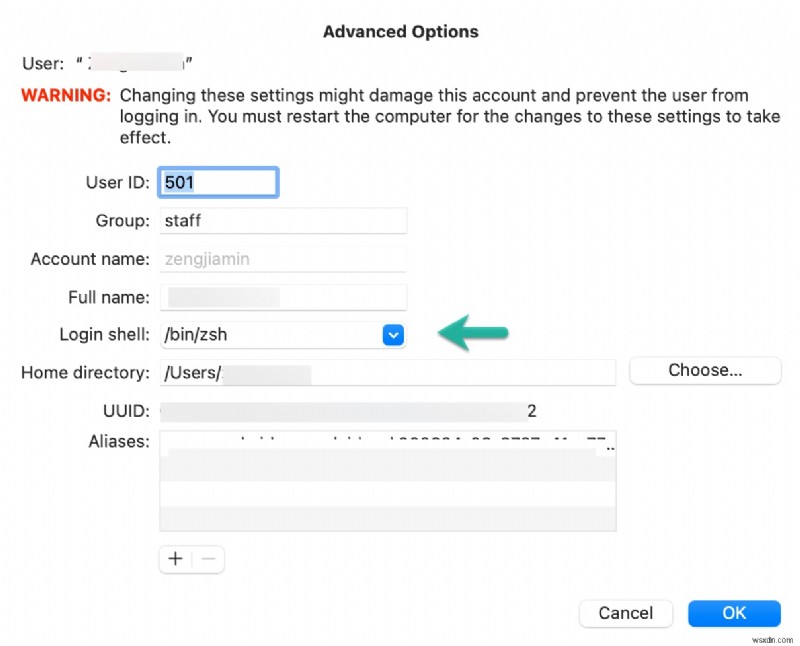Open the Login shell dropdown arrow
Image resolution: width=800 pixels, height=646 pixels.
click(393, 336)
